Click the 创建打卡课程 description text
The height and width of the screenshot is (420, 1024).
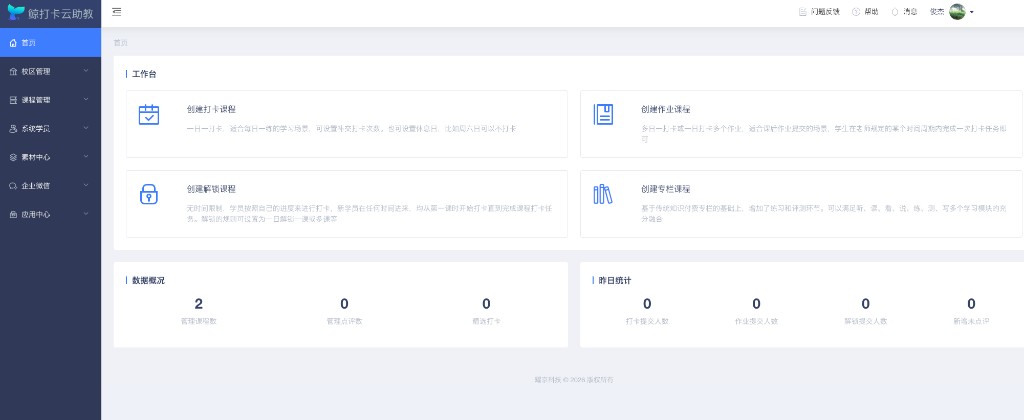pos(351,129)
